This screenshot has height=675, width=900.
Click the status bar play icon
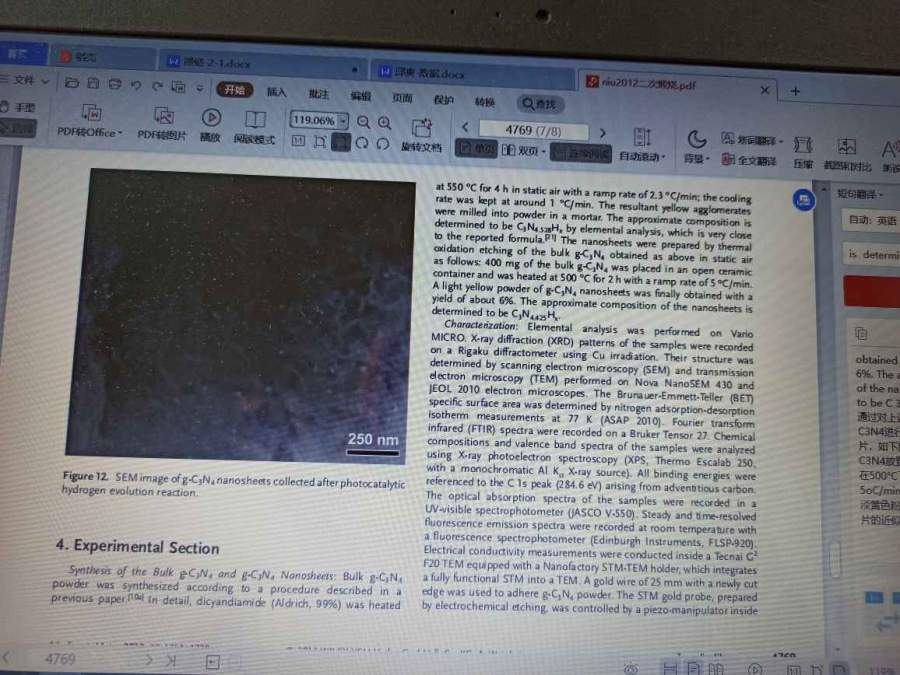point(755,670)
